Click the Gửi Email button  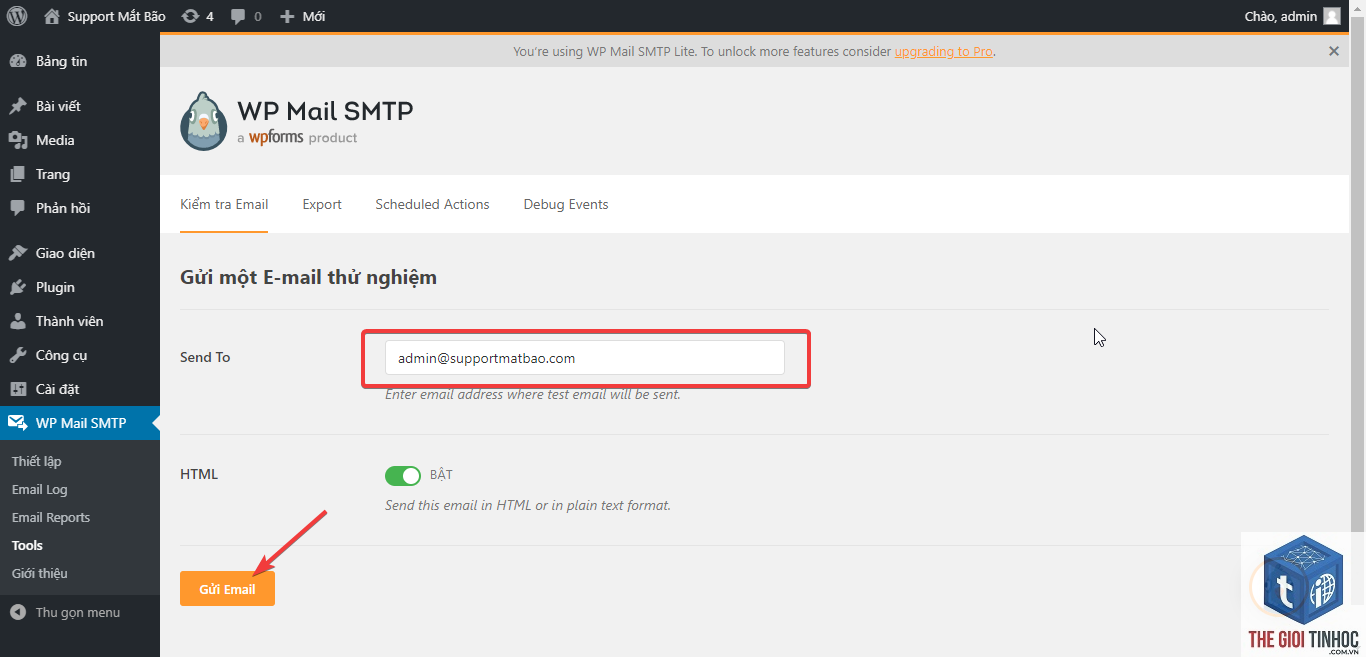point(227,589)
